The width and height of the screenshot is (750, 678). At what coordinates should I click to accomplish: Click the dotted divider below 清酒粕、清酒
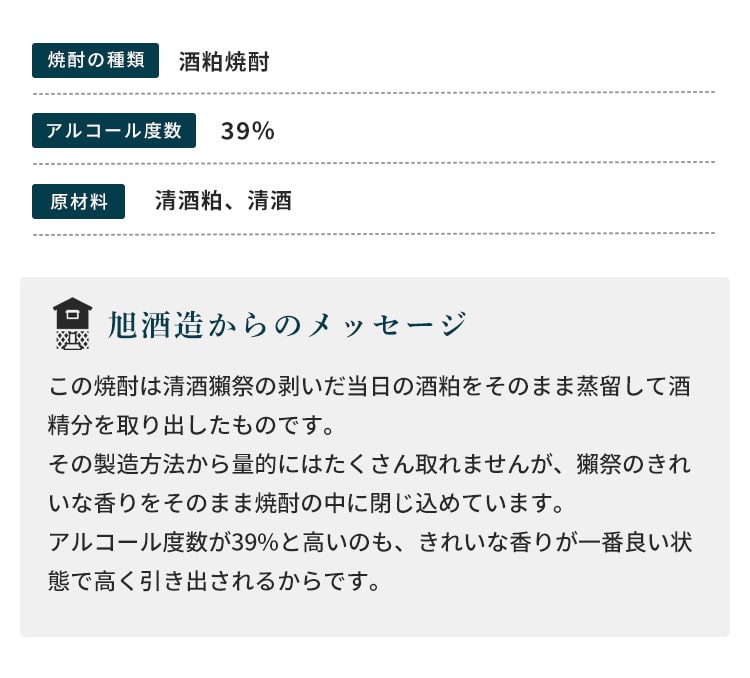(374, 234)
